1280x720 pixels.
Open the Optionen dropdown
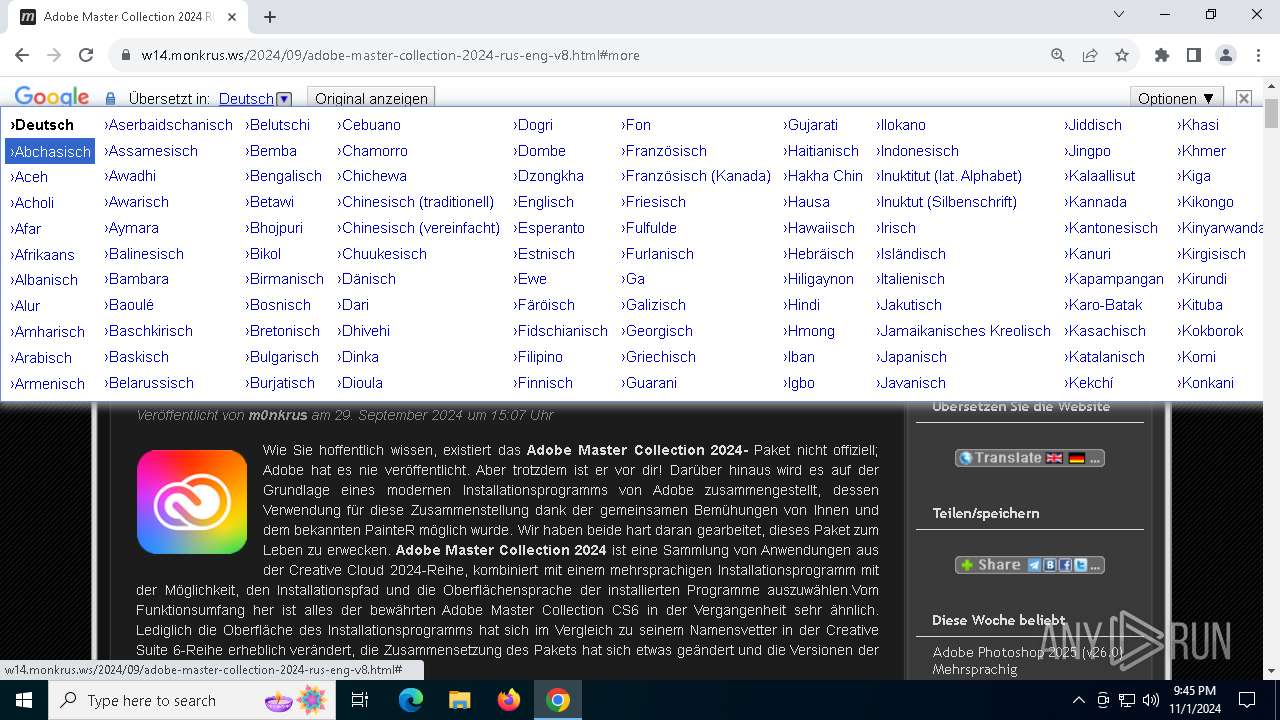1177,98
